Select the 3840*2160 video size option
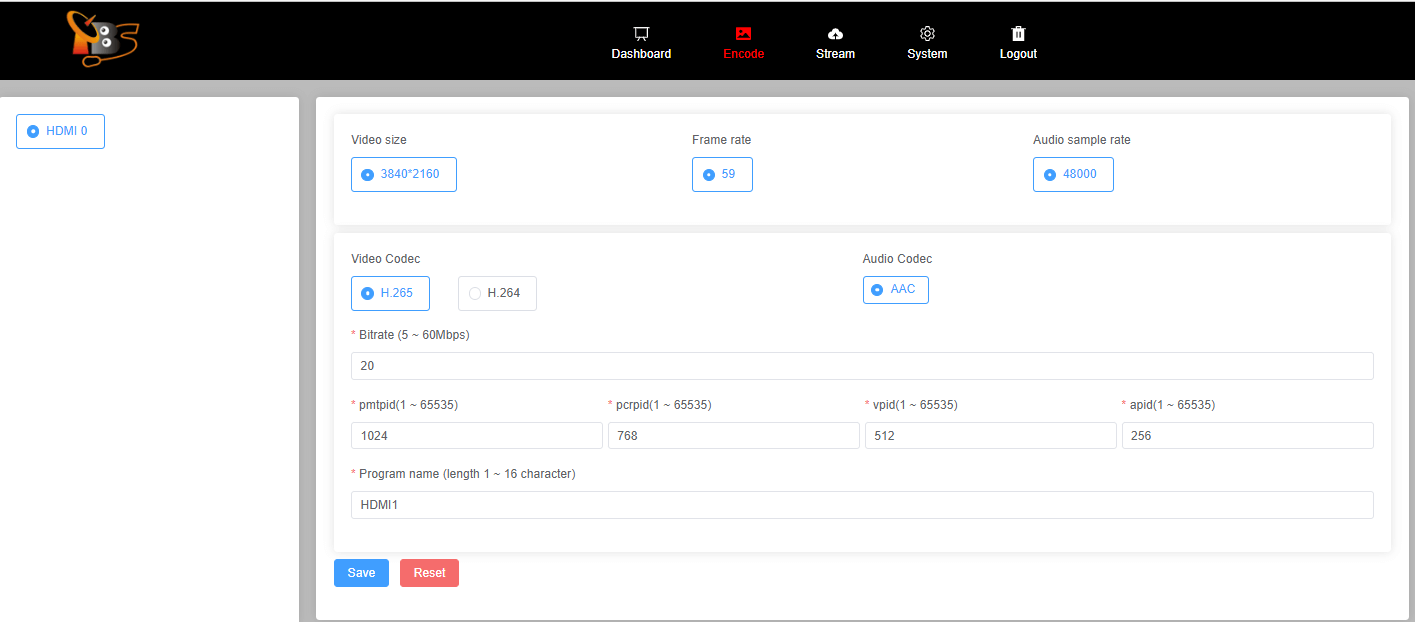 point(403,174)
